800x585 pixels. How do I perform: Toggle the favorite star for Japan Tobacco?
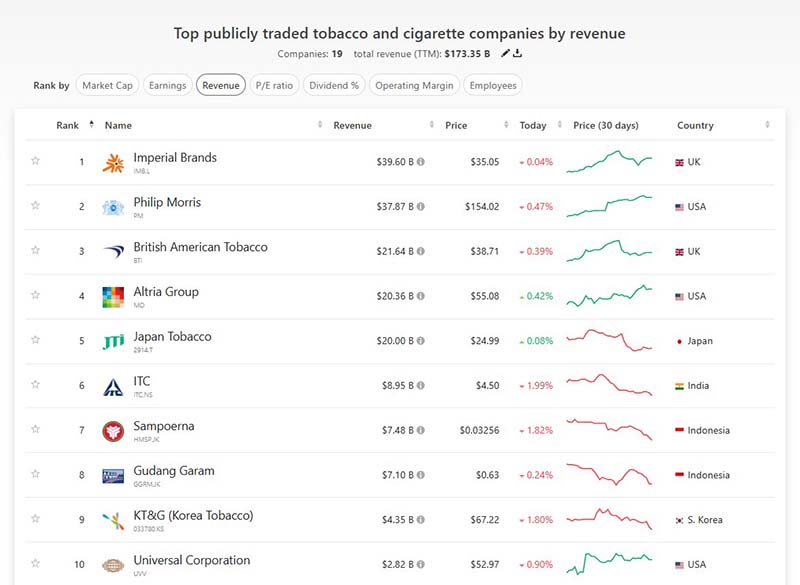point(35,341)
